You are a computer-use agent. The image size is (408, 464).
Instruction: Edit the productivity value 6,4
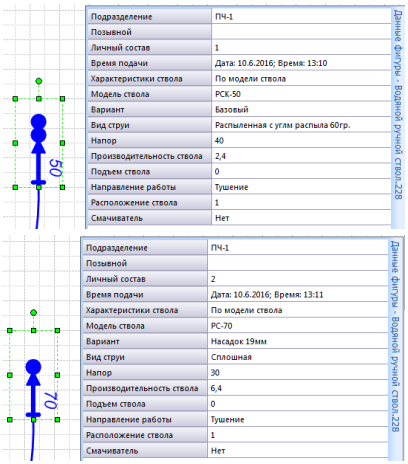click(297, 388)
